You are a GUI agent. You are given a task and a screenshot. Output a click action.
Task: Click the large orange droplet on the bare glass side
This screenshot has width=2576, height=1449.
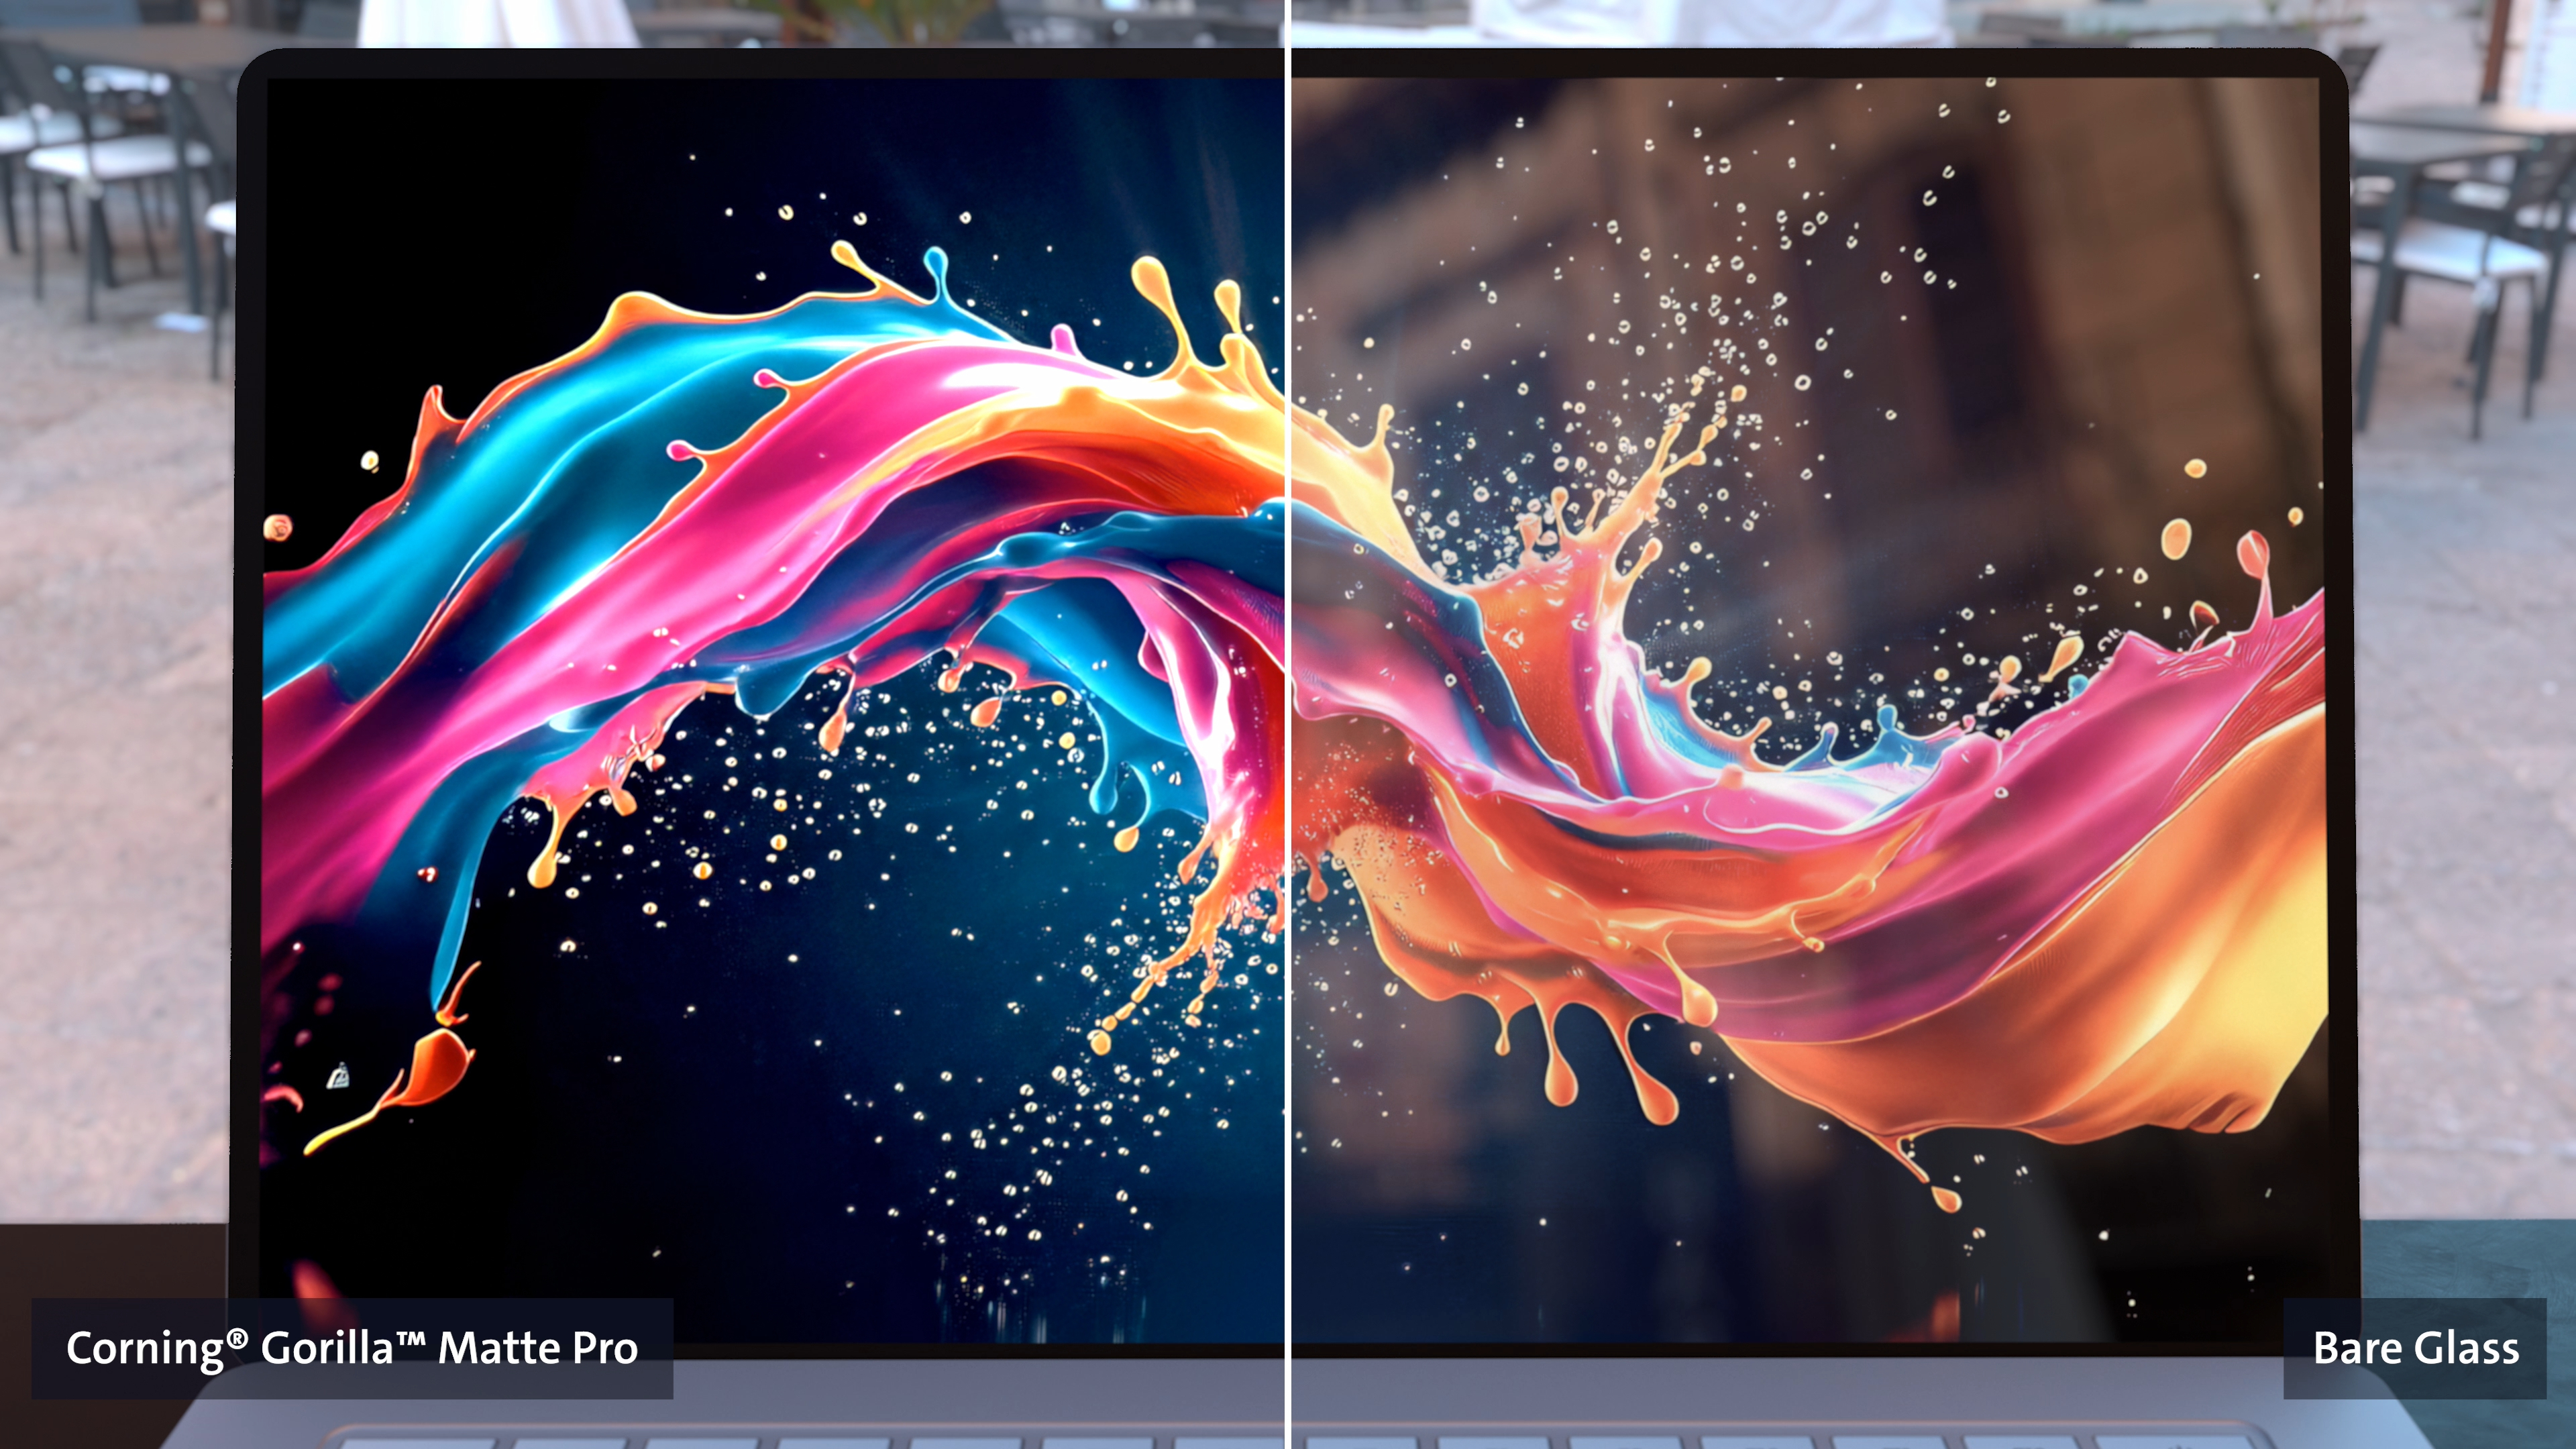[x=2176, y=540]
